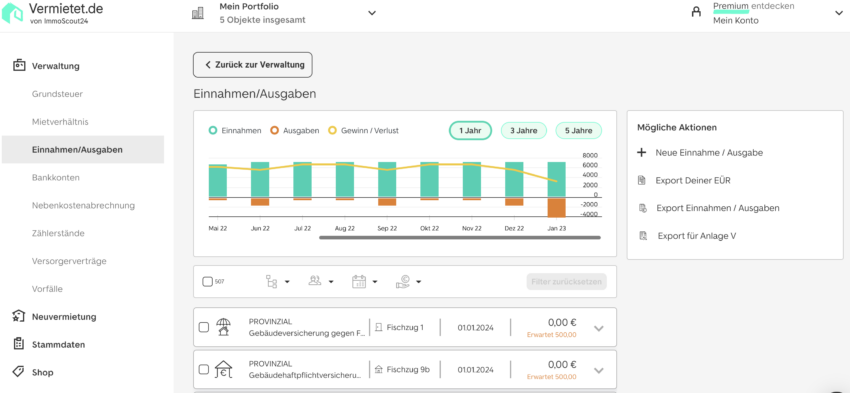Click the Vermietet.de house logo
The height and width of the screenshot is (393, 850).
click(x=13, y=13)
